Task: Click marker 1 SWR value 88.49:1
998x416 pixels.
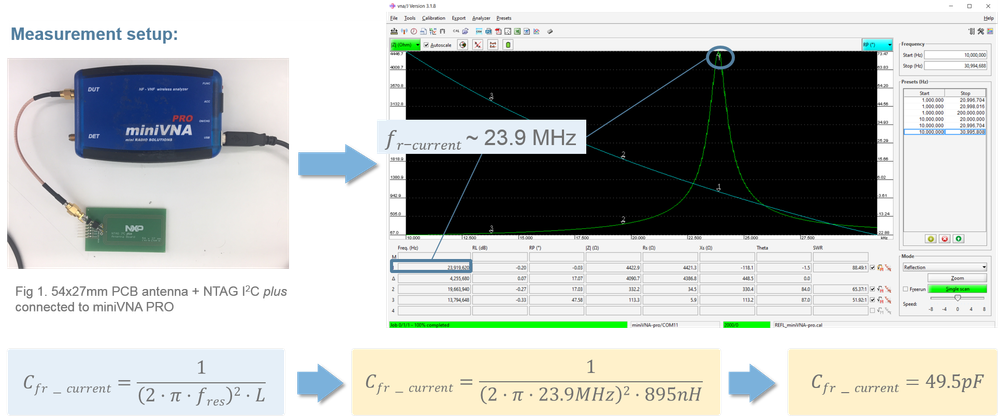Action: coord(841,268)
